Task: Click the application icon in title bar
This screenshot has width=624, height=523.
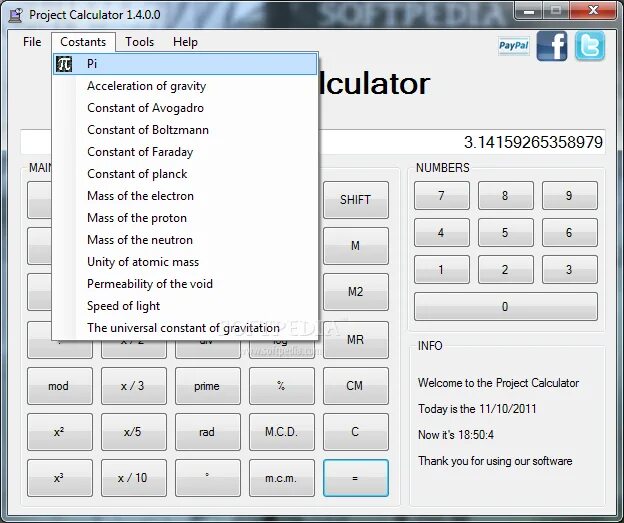Action: tap(16, 15)
